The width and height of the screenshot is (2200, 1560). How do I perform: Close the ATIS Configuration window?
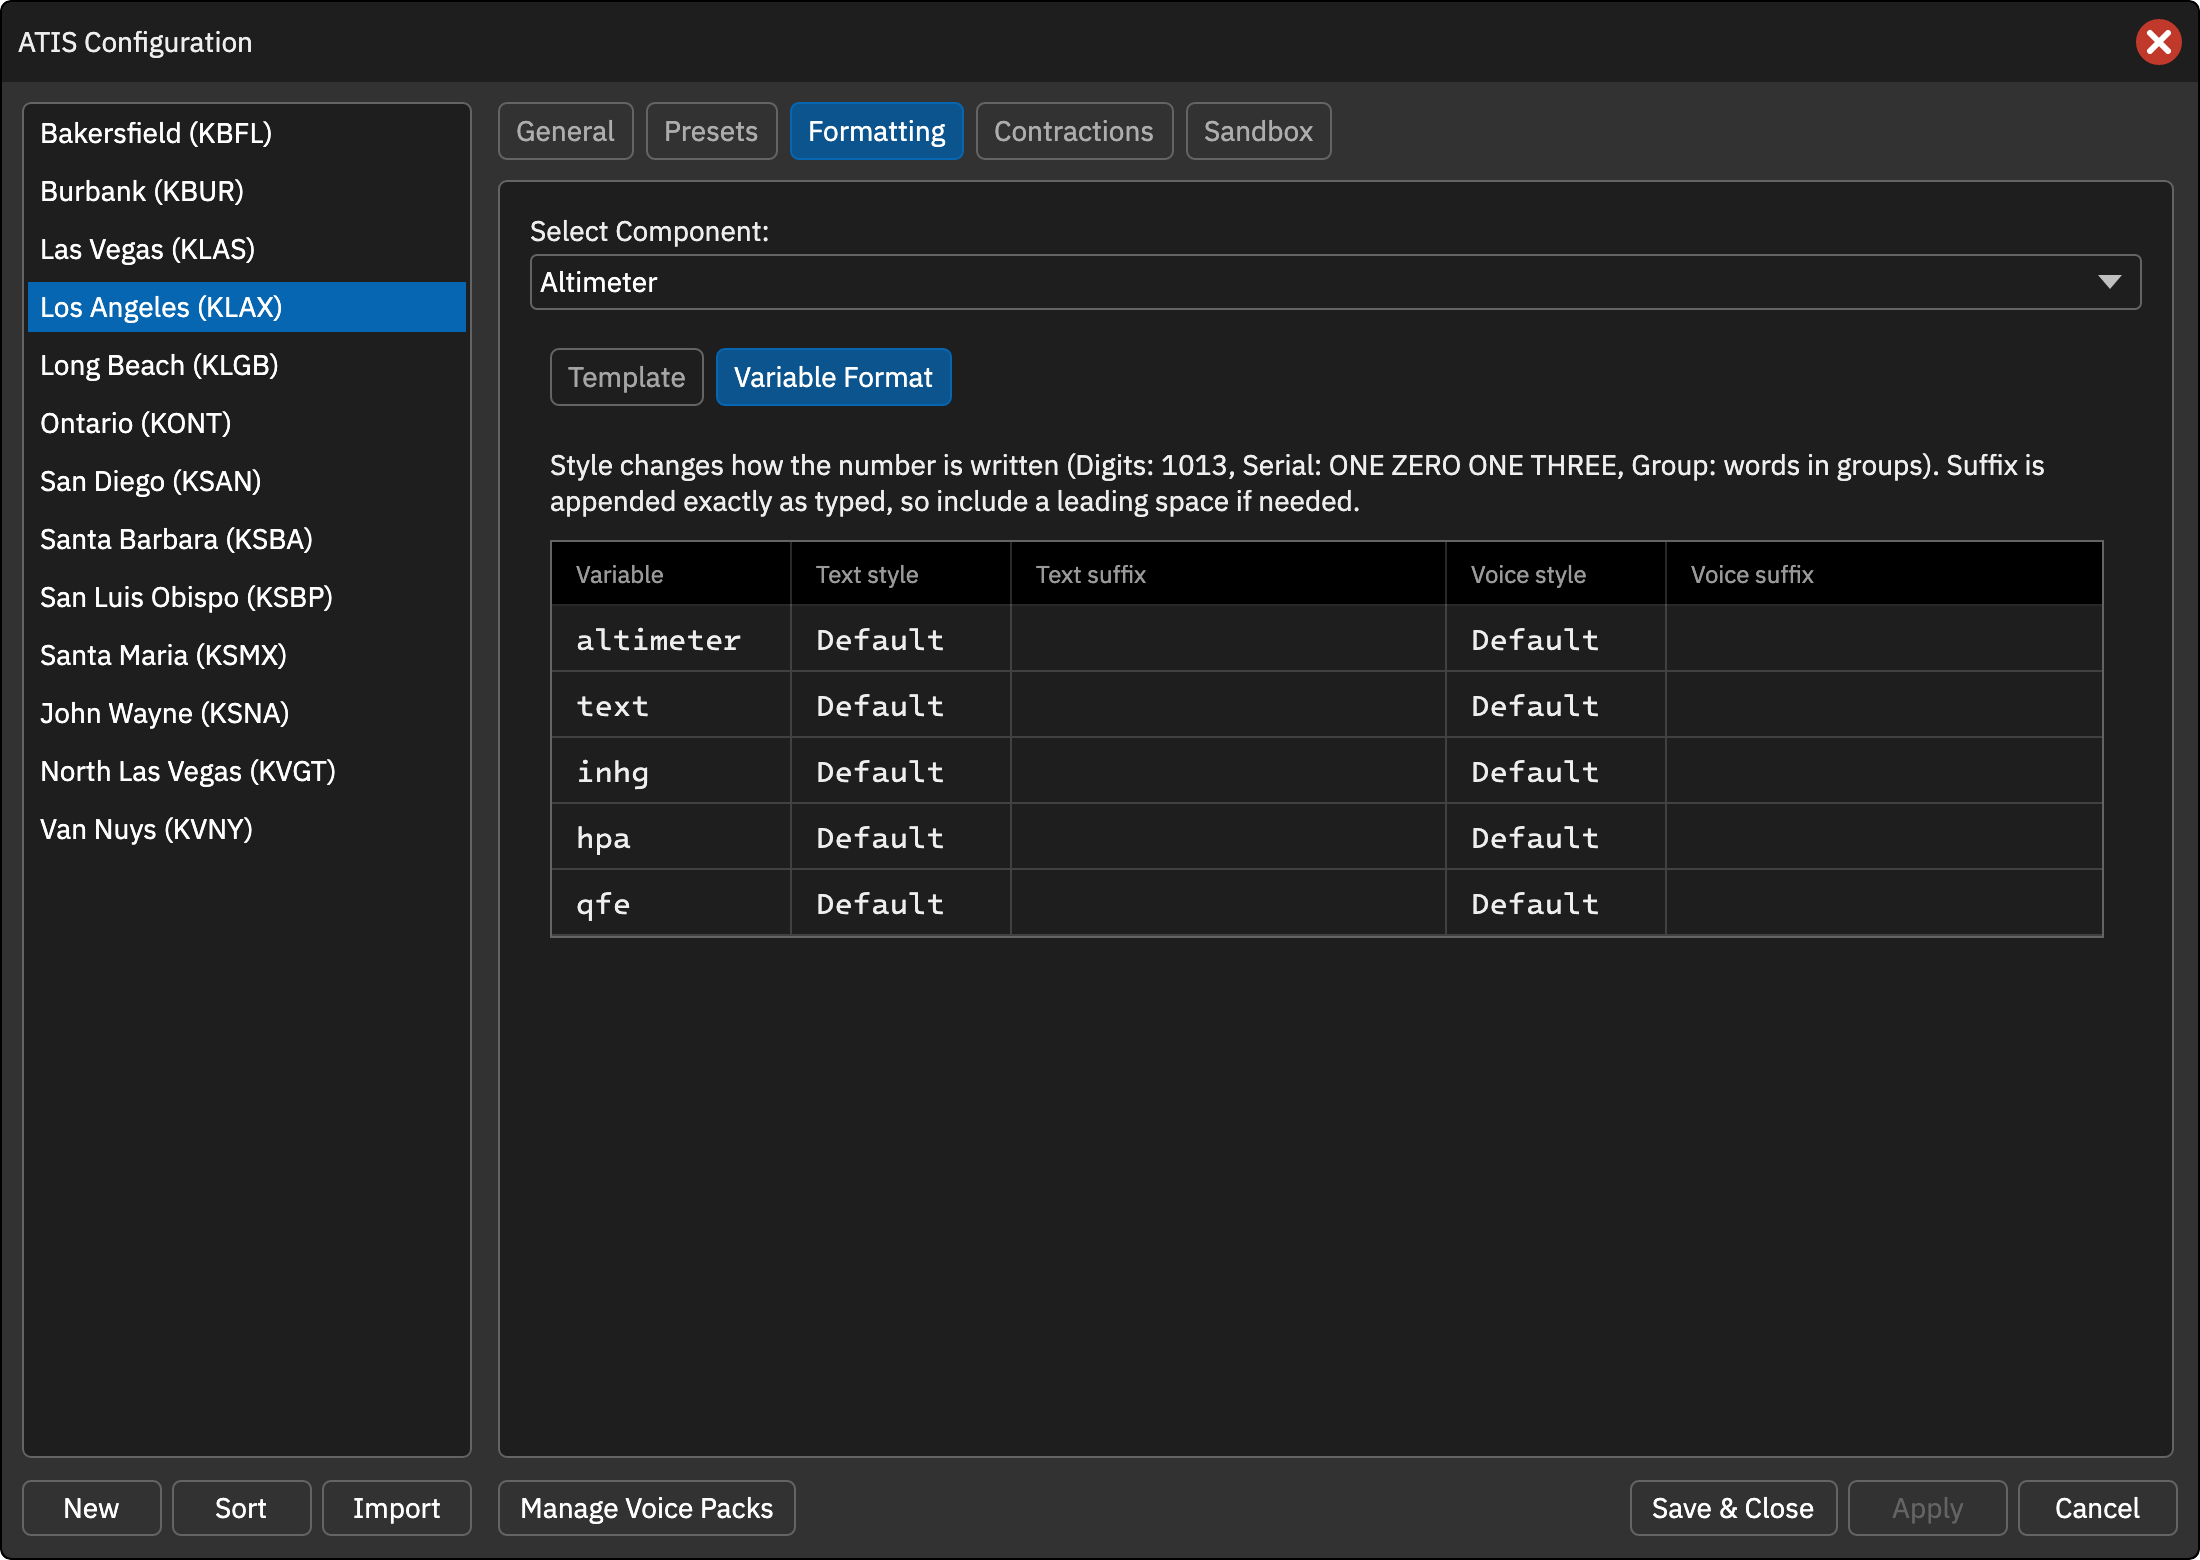coord(2158,42)
